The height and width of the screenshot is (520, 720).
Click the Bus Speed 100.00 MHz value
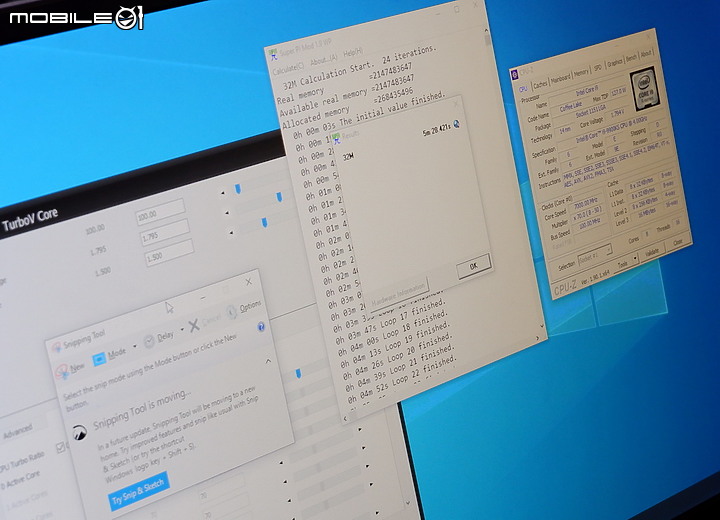click(x=589, y=224)
